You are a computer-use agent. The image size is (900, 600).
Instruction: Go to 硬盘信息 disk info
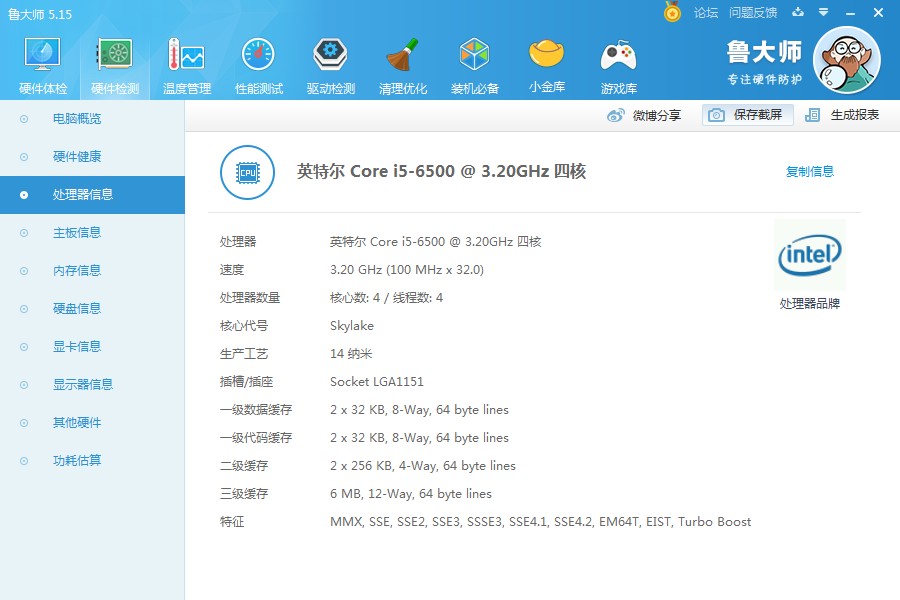(x=92, y=308)
